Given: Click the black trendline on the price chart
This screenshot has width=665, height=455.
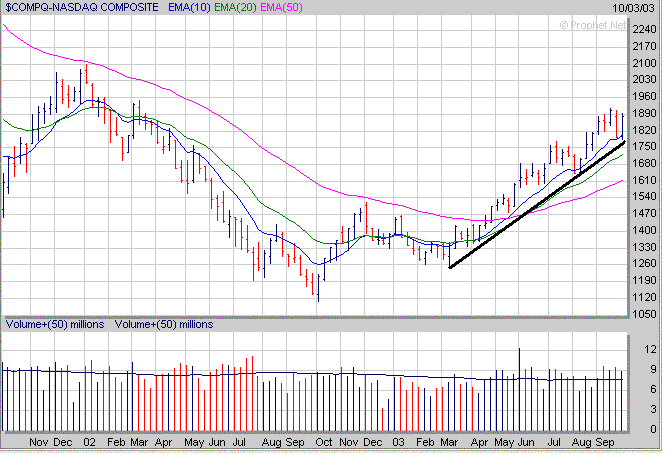Looking at the screenshot, I should point(536,205).
